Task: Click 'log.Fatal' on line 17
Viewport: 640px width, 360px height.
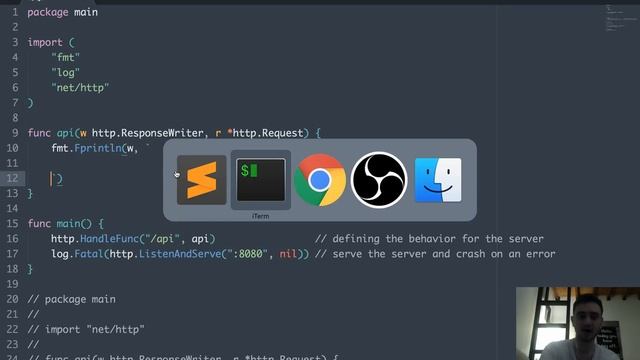Action: 77,254
